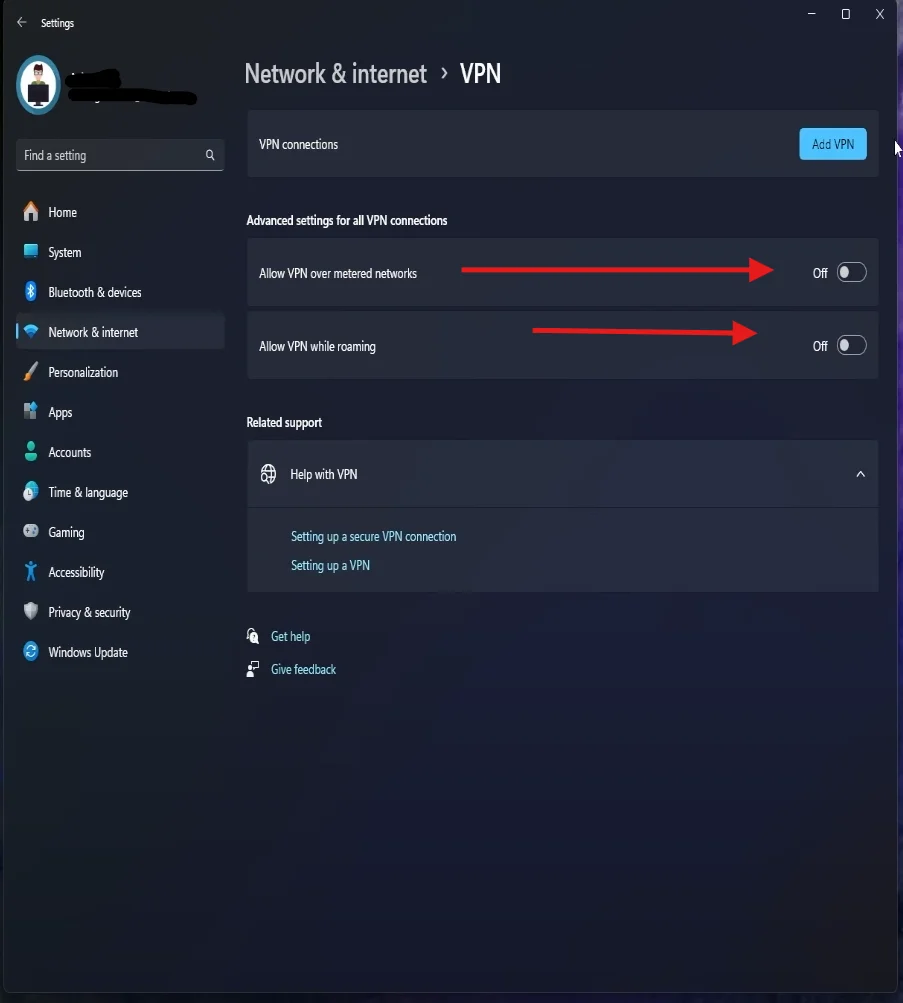Viewport: 903px width, 1003px height.
Task: Click the Home icon in sidebar
Action: (31, 212)
